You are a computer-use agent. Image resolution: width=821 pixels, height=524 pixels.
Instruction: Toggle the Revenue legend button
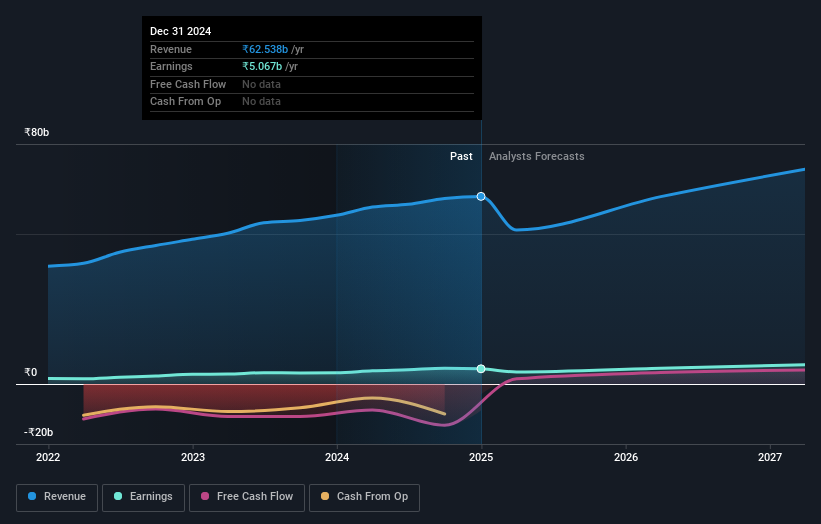tap(57, 497)
